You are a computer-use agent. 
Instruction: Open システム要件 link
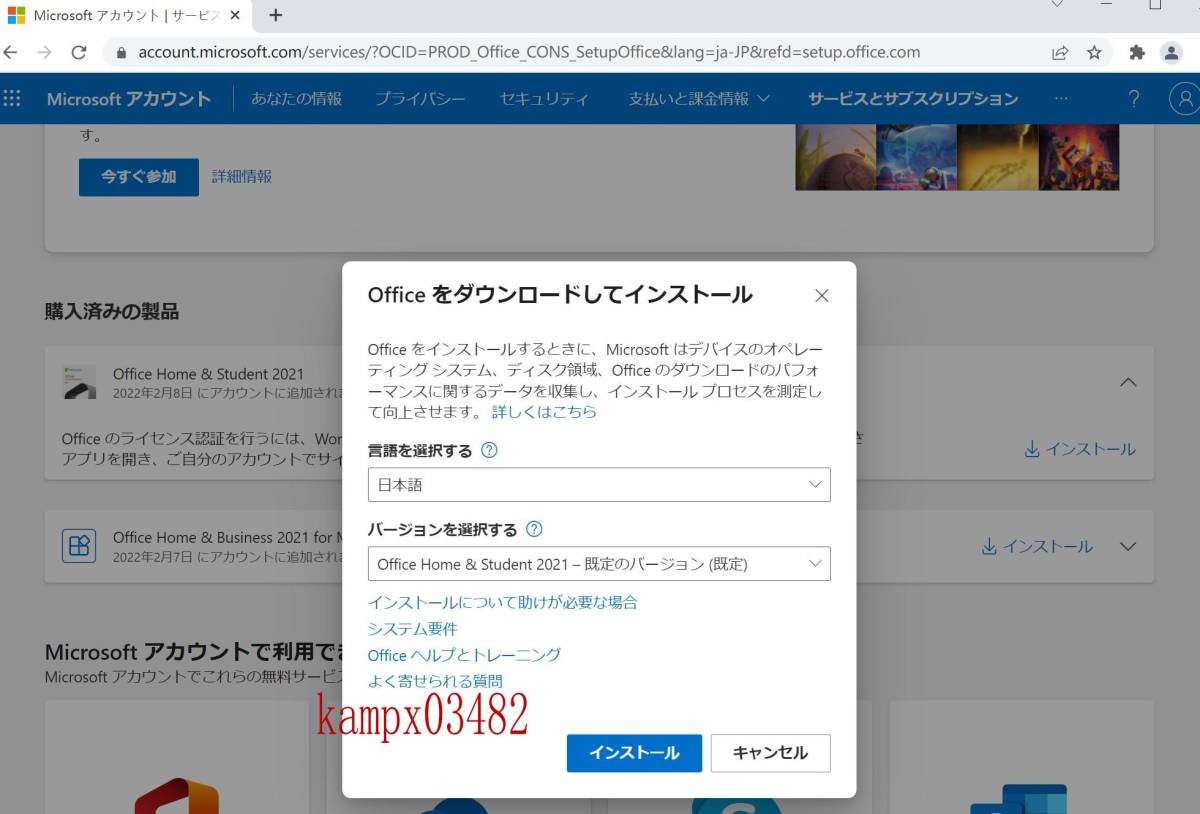[413, 629]
